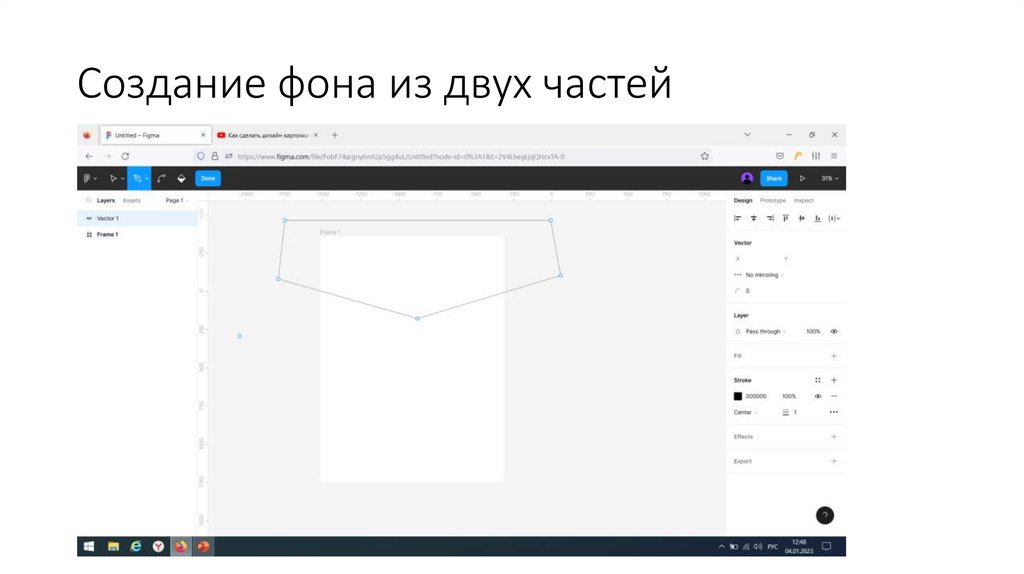
Task: Click the browser back arrow
Action: pos(89,157)
